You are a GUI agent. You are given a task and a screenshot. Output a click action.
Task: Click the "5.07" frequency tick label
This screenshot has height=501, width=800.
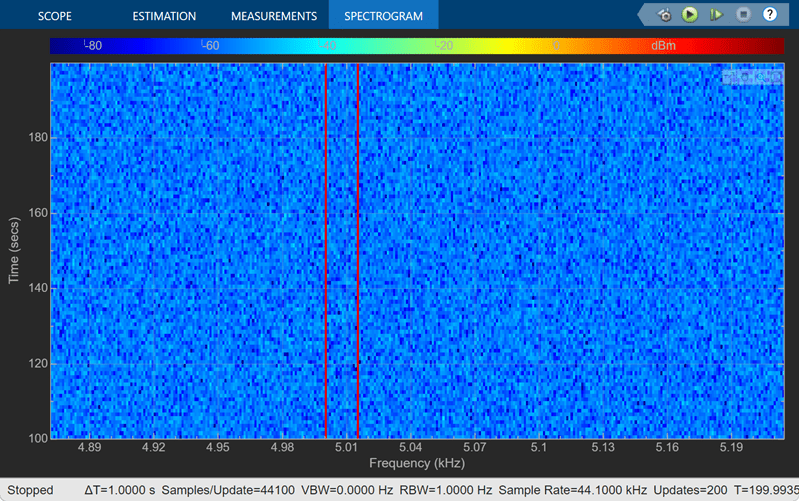click(474, 447)
